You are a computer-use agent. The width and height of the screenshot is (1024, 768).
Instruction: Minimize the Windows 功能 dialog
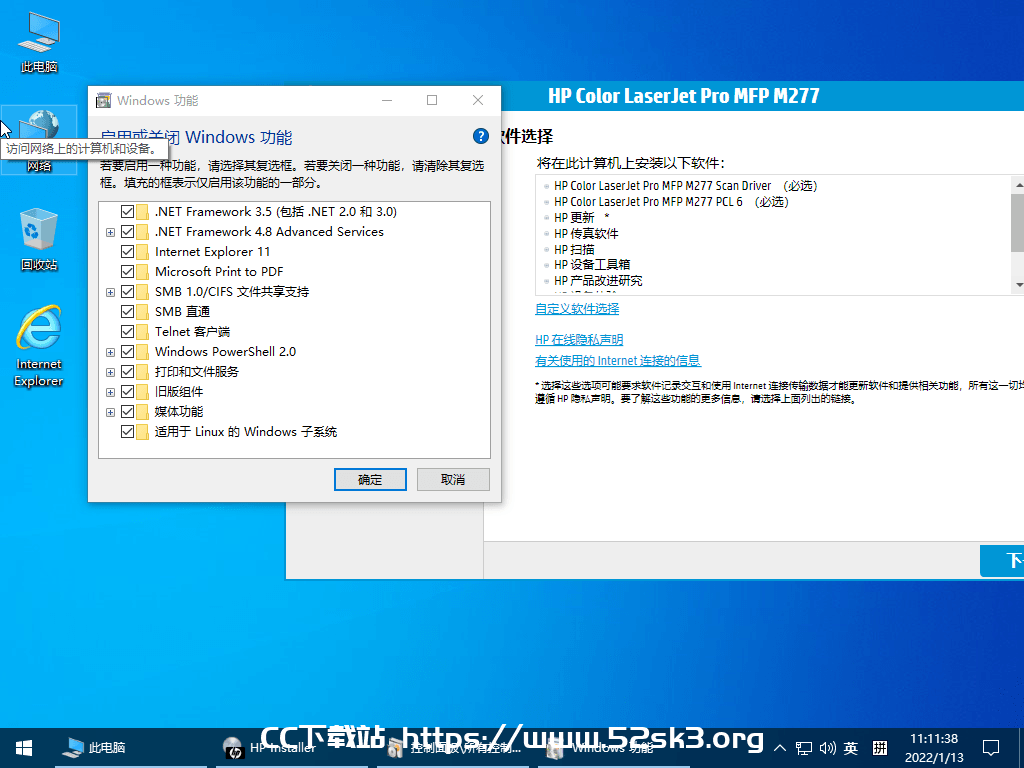coord(387,100)
